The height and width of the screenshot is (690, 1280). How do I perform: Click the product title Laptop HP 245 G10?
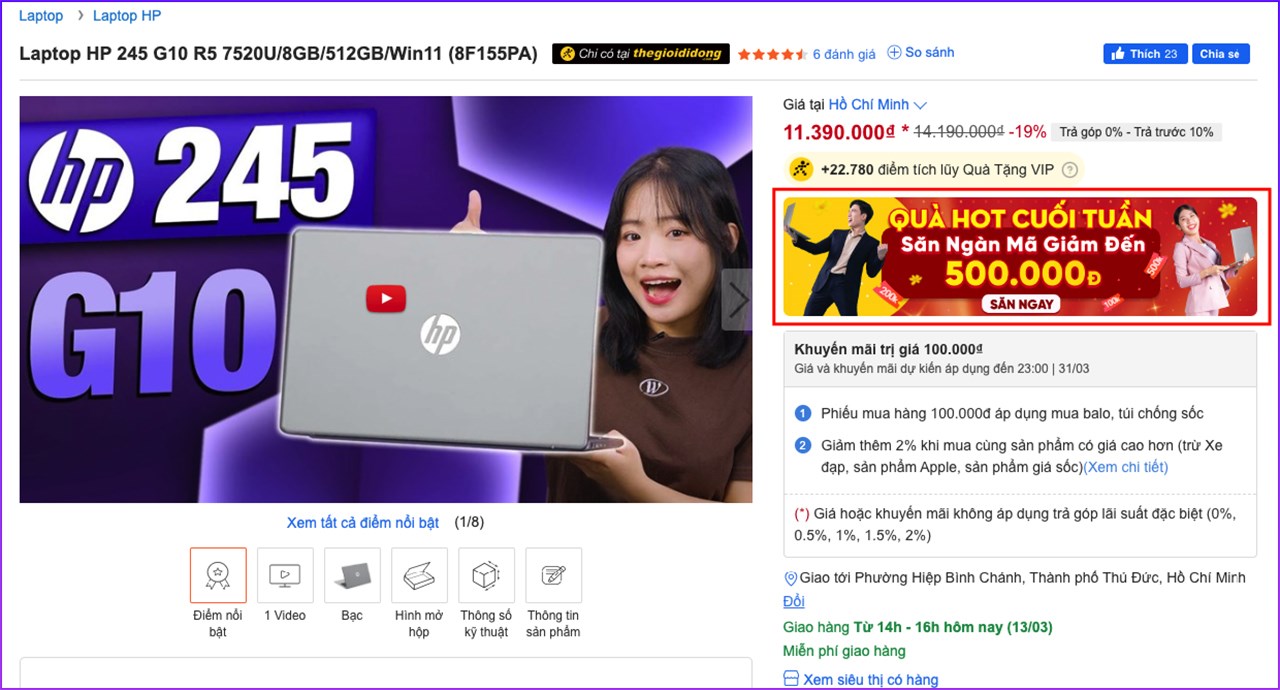278,53
